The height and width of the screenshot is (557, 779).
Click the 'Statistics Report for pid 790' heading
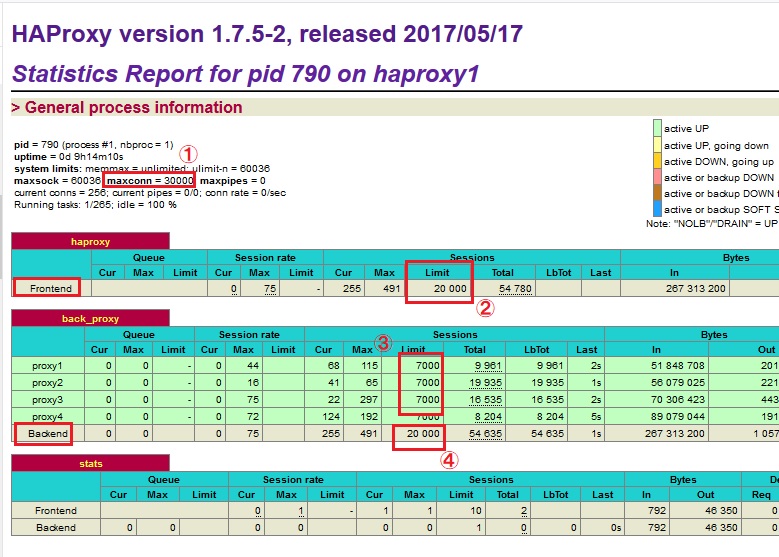click(245, 74)
